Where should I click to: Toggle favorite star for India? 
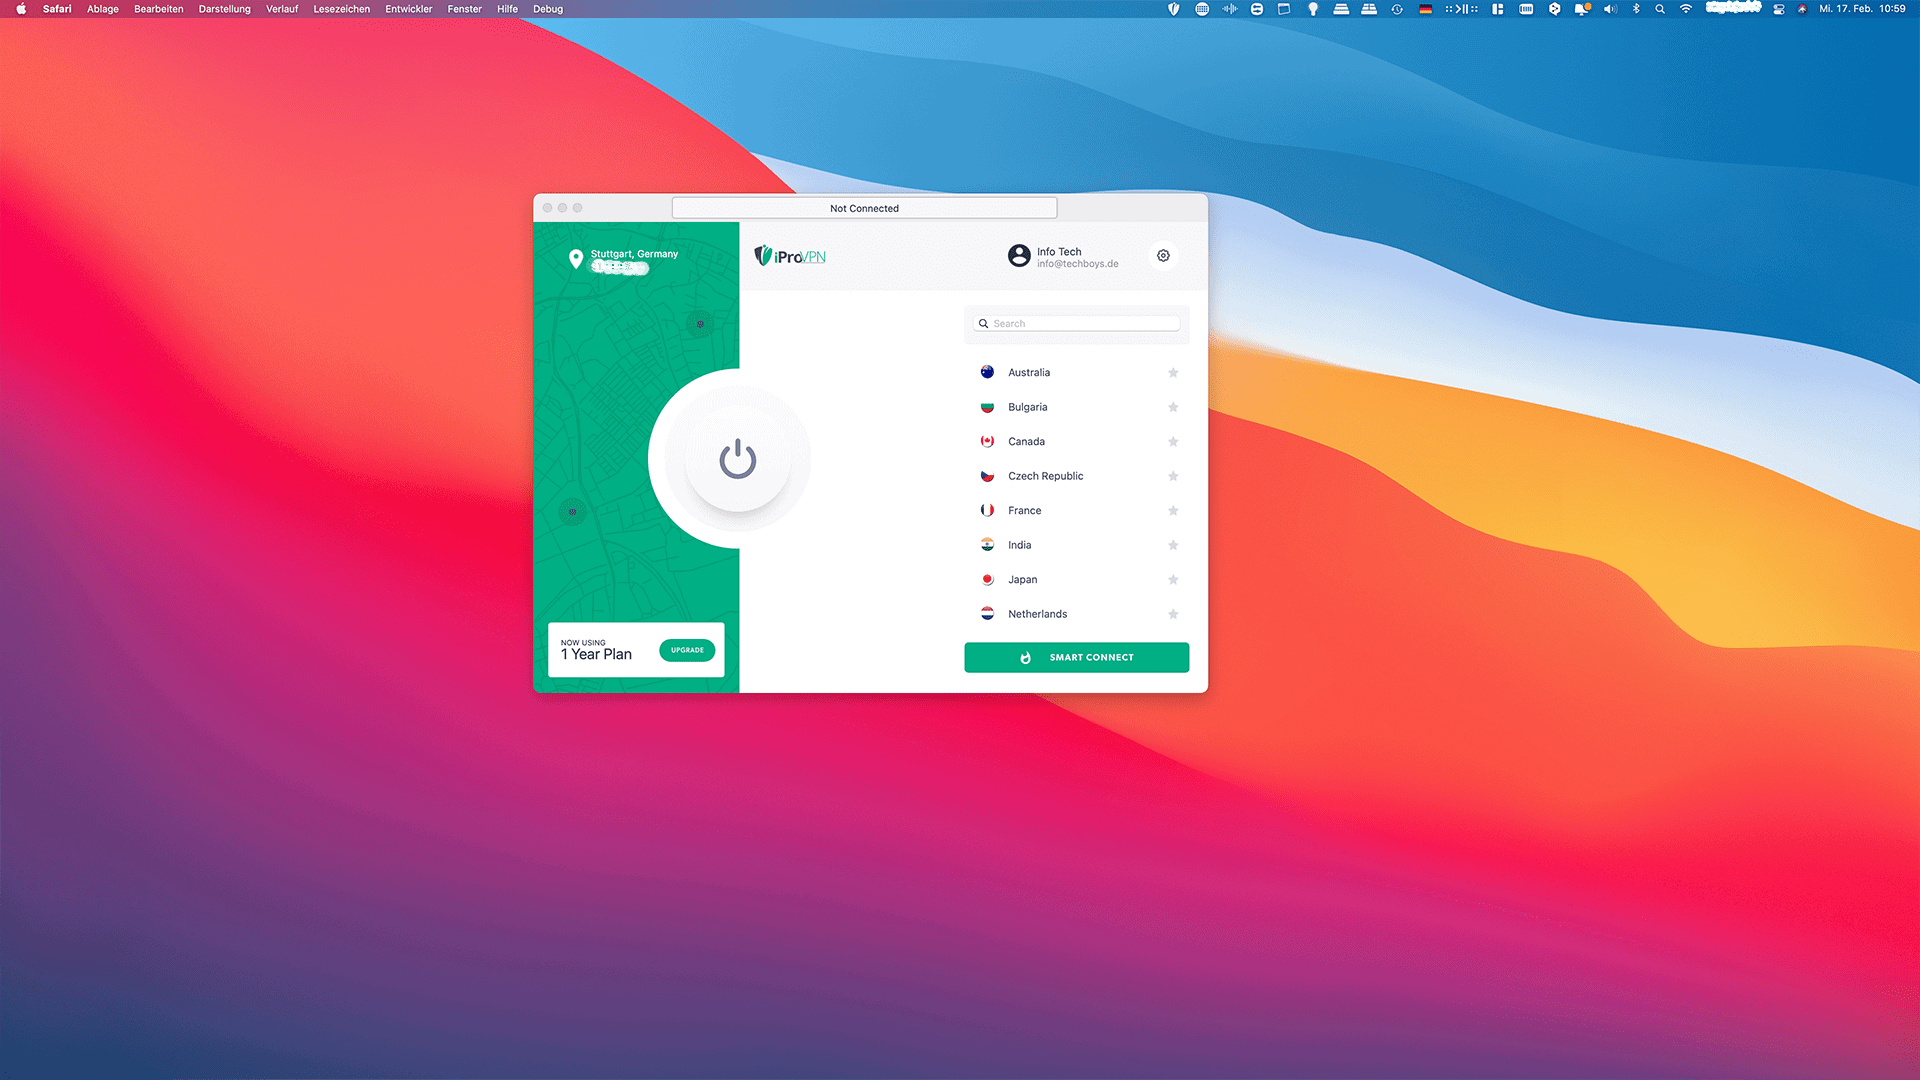point(1172,545)
